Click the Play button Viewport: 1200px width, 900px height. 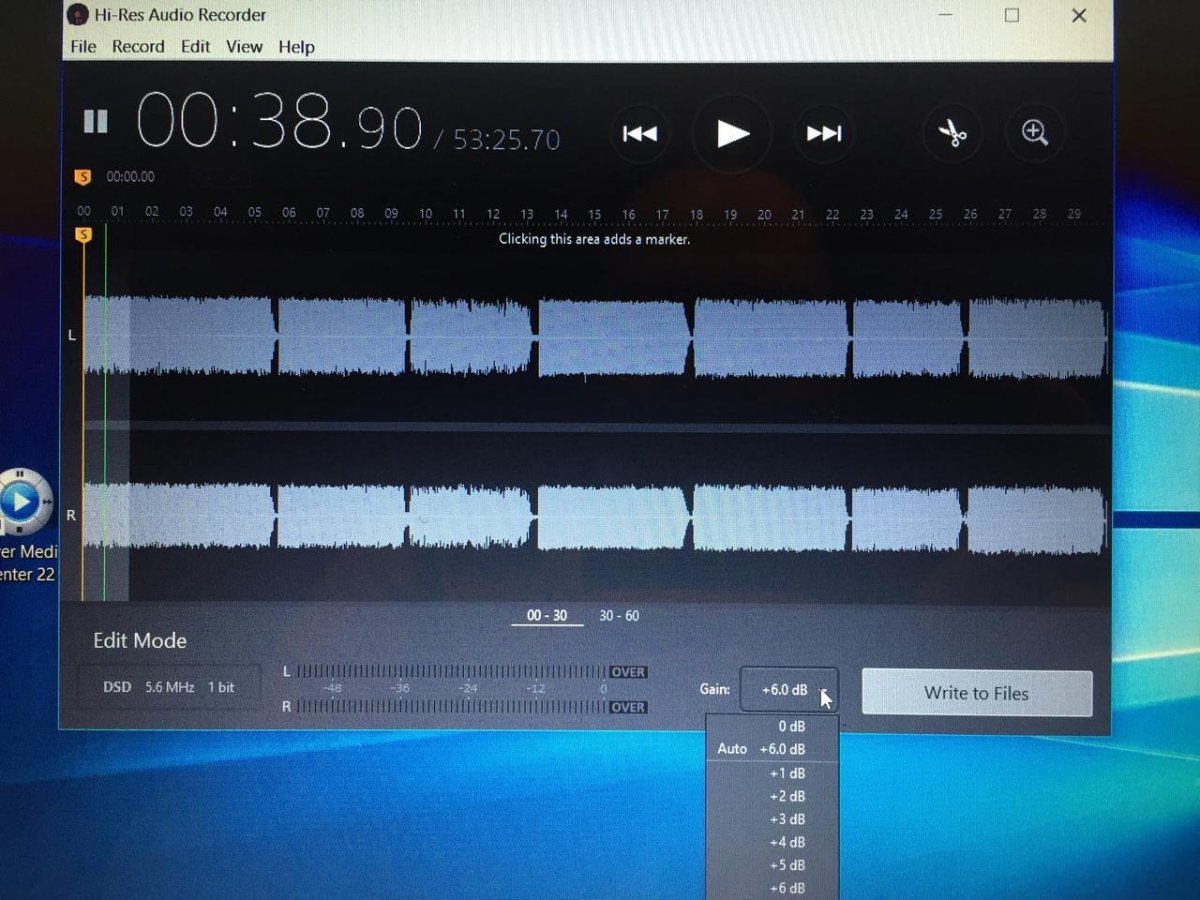pyautogui.click(x=732, y=133)
